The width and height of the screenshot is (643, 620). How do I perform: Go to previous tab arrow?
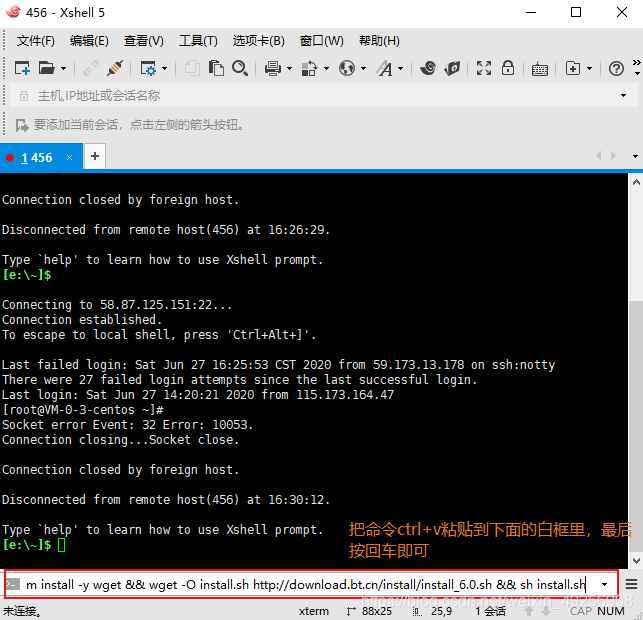pyautogui.click(x=599, y=155)
